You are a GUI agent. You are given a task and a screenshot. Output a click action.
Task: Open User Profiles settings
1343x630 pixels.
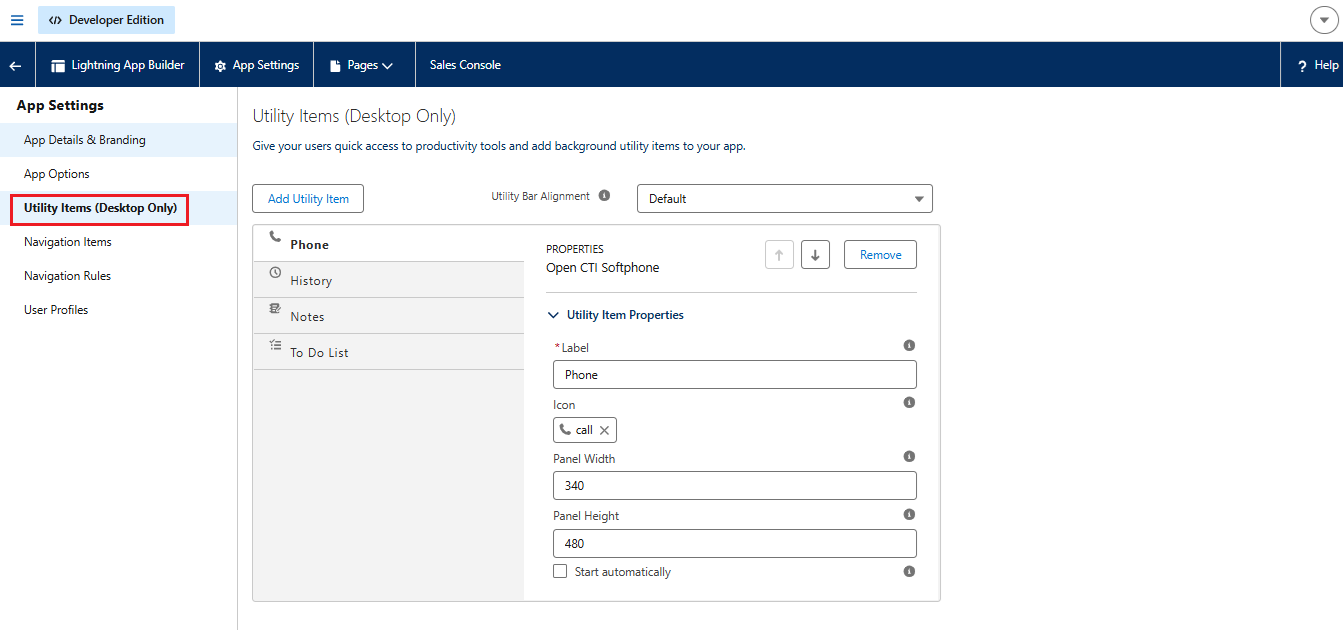tap(119, 310)
